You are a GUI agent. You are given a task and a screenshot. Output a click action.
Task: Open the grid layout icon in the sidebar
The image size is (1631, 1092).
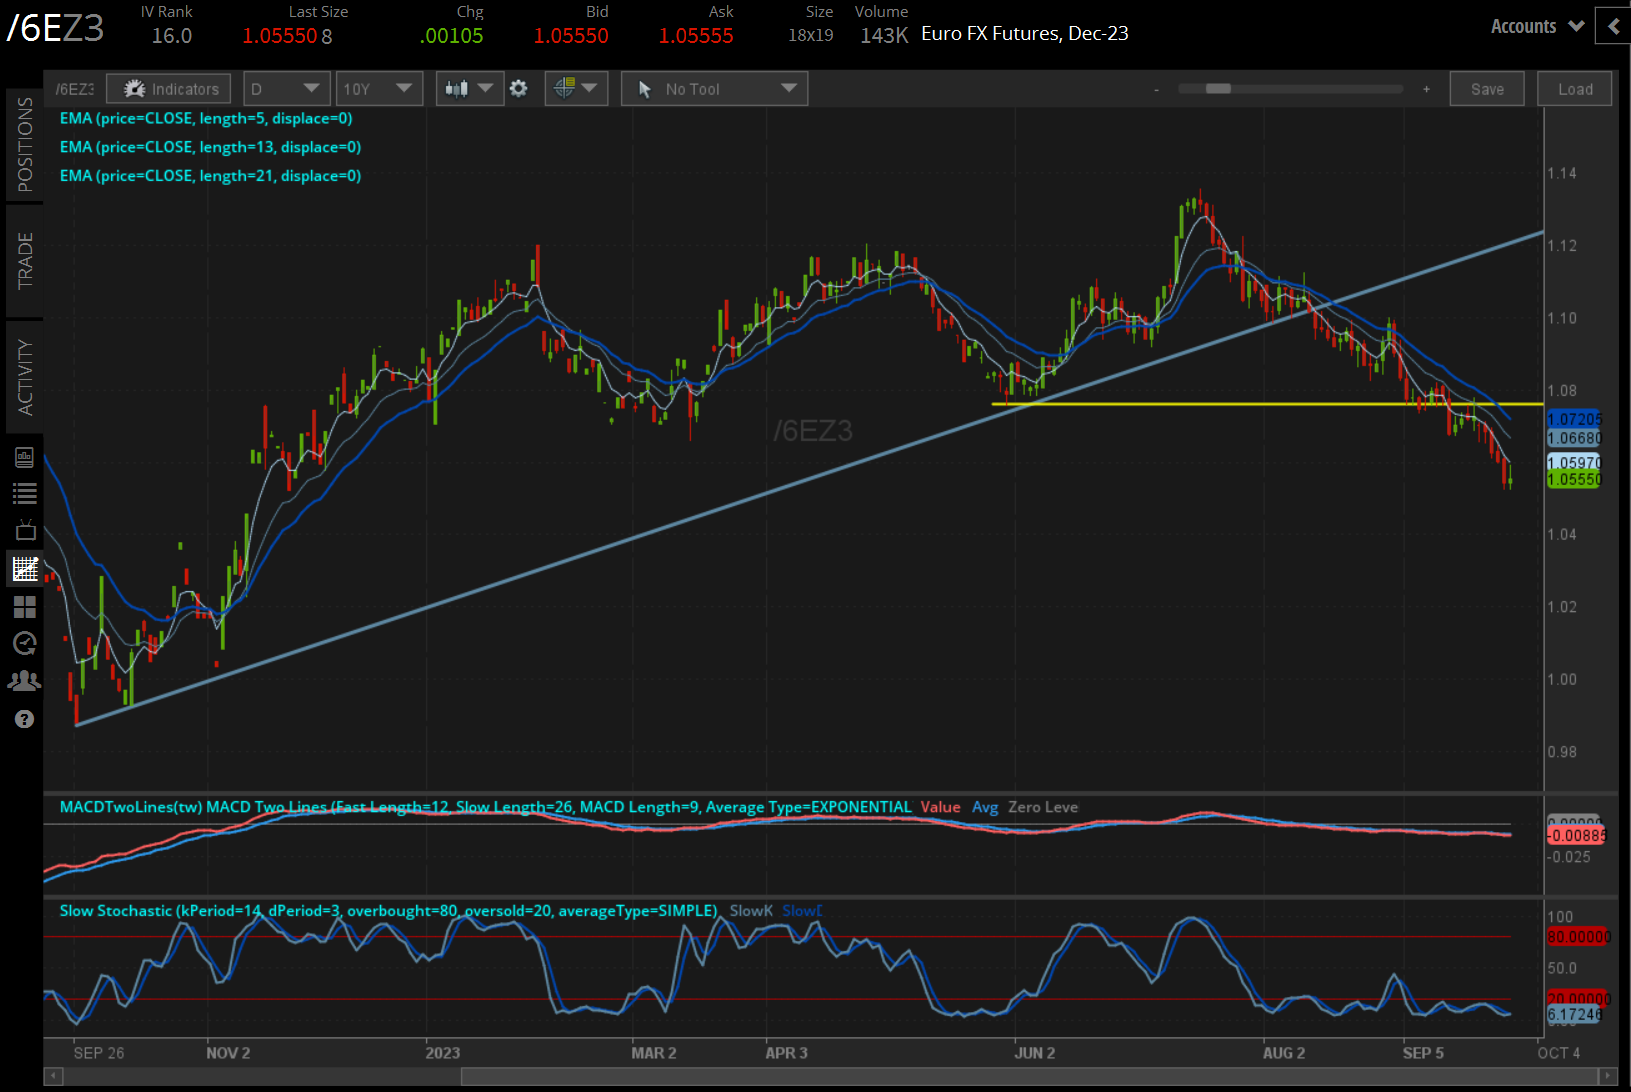pyautogui.click(x=25, y=607)
